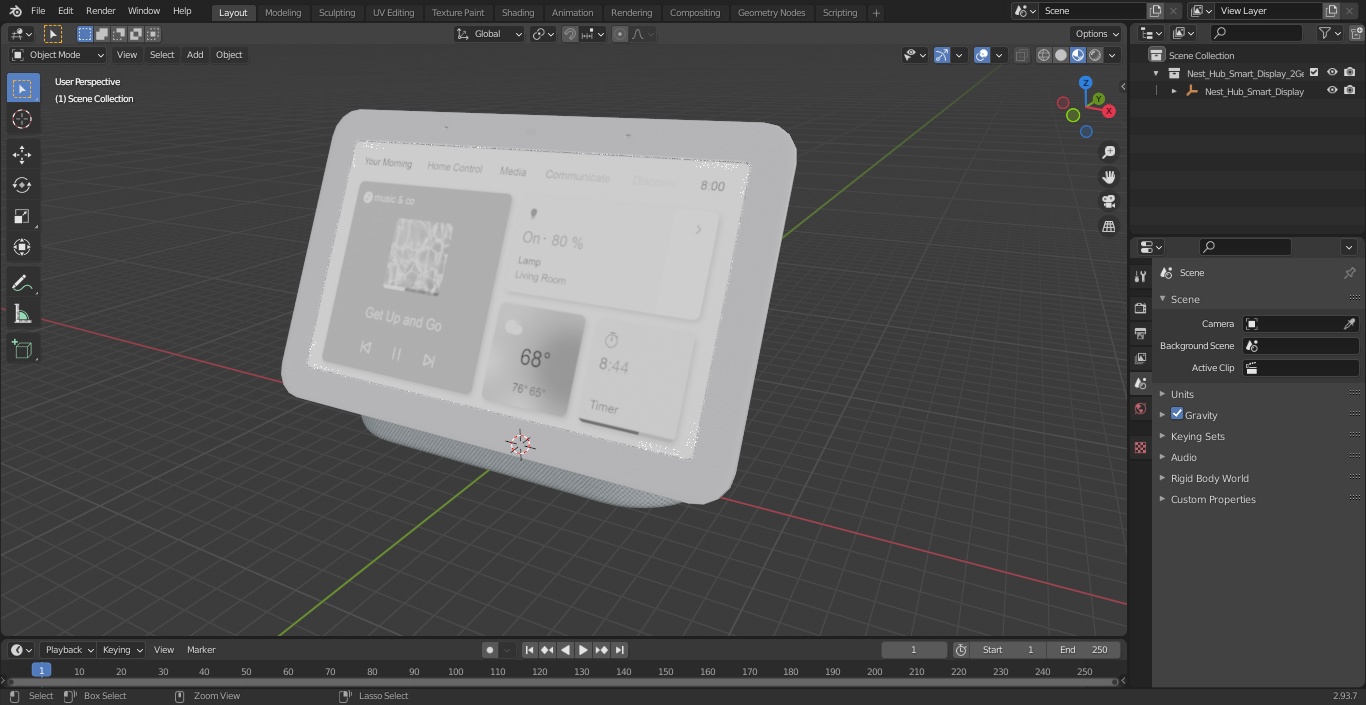Viewport: 1366px width, 705px height.
Task: Open Playback dropdown in timeline
Action: coord(69,650)
